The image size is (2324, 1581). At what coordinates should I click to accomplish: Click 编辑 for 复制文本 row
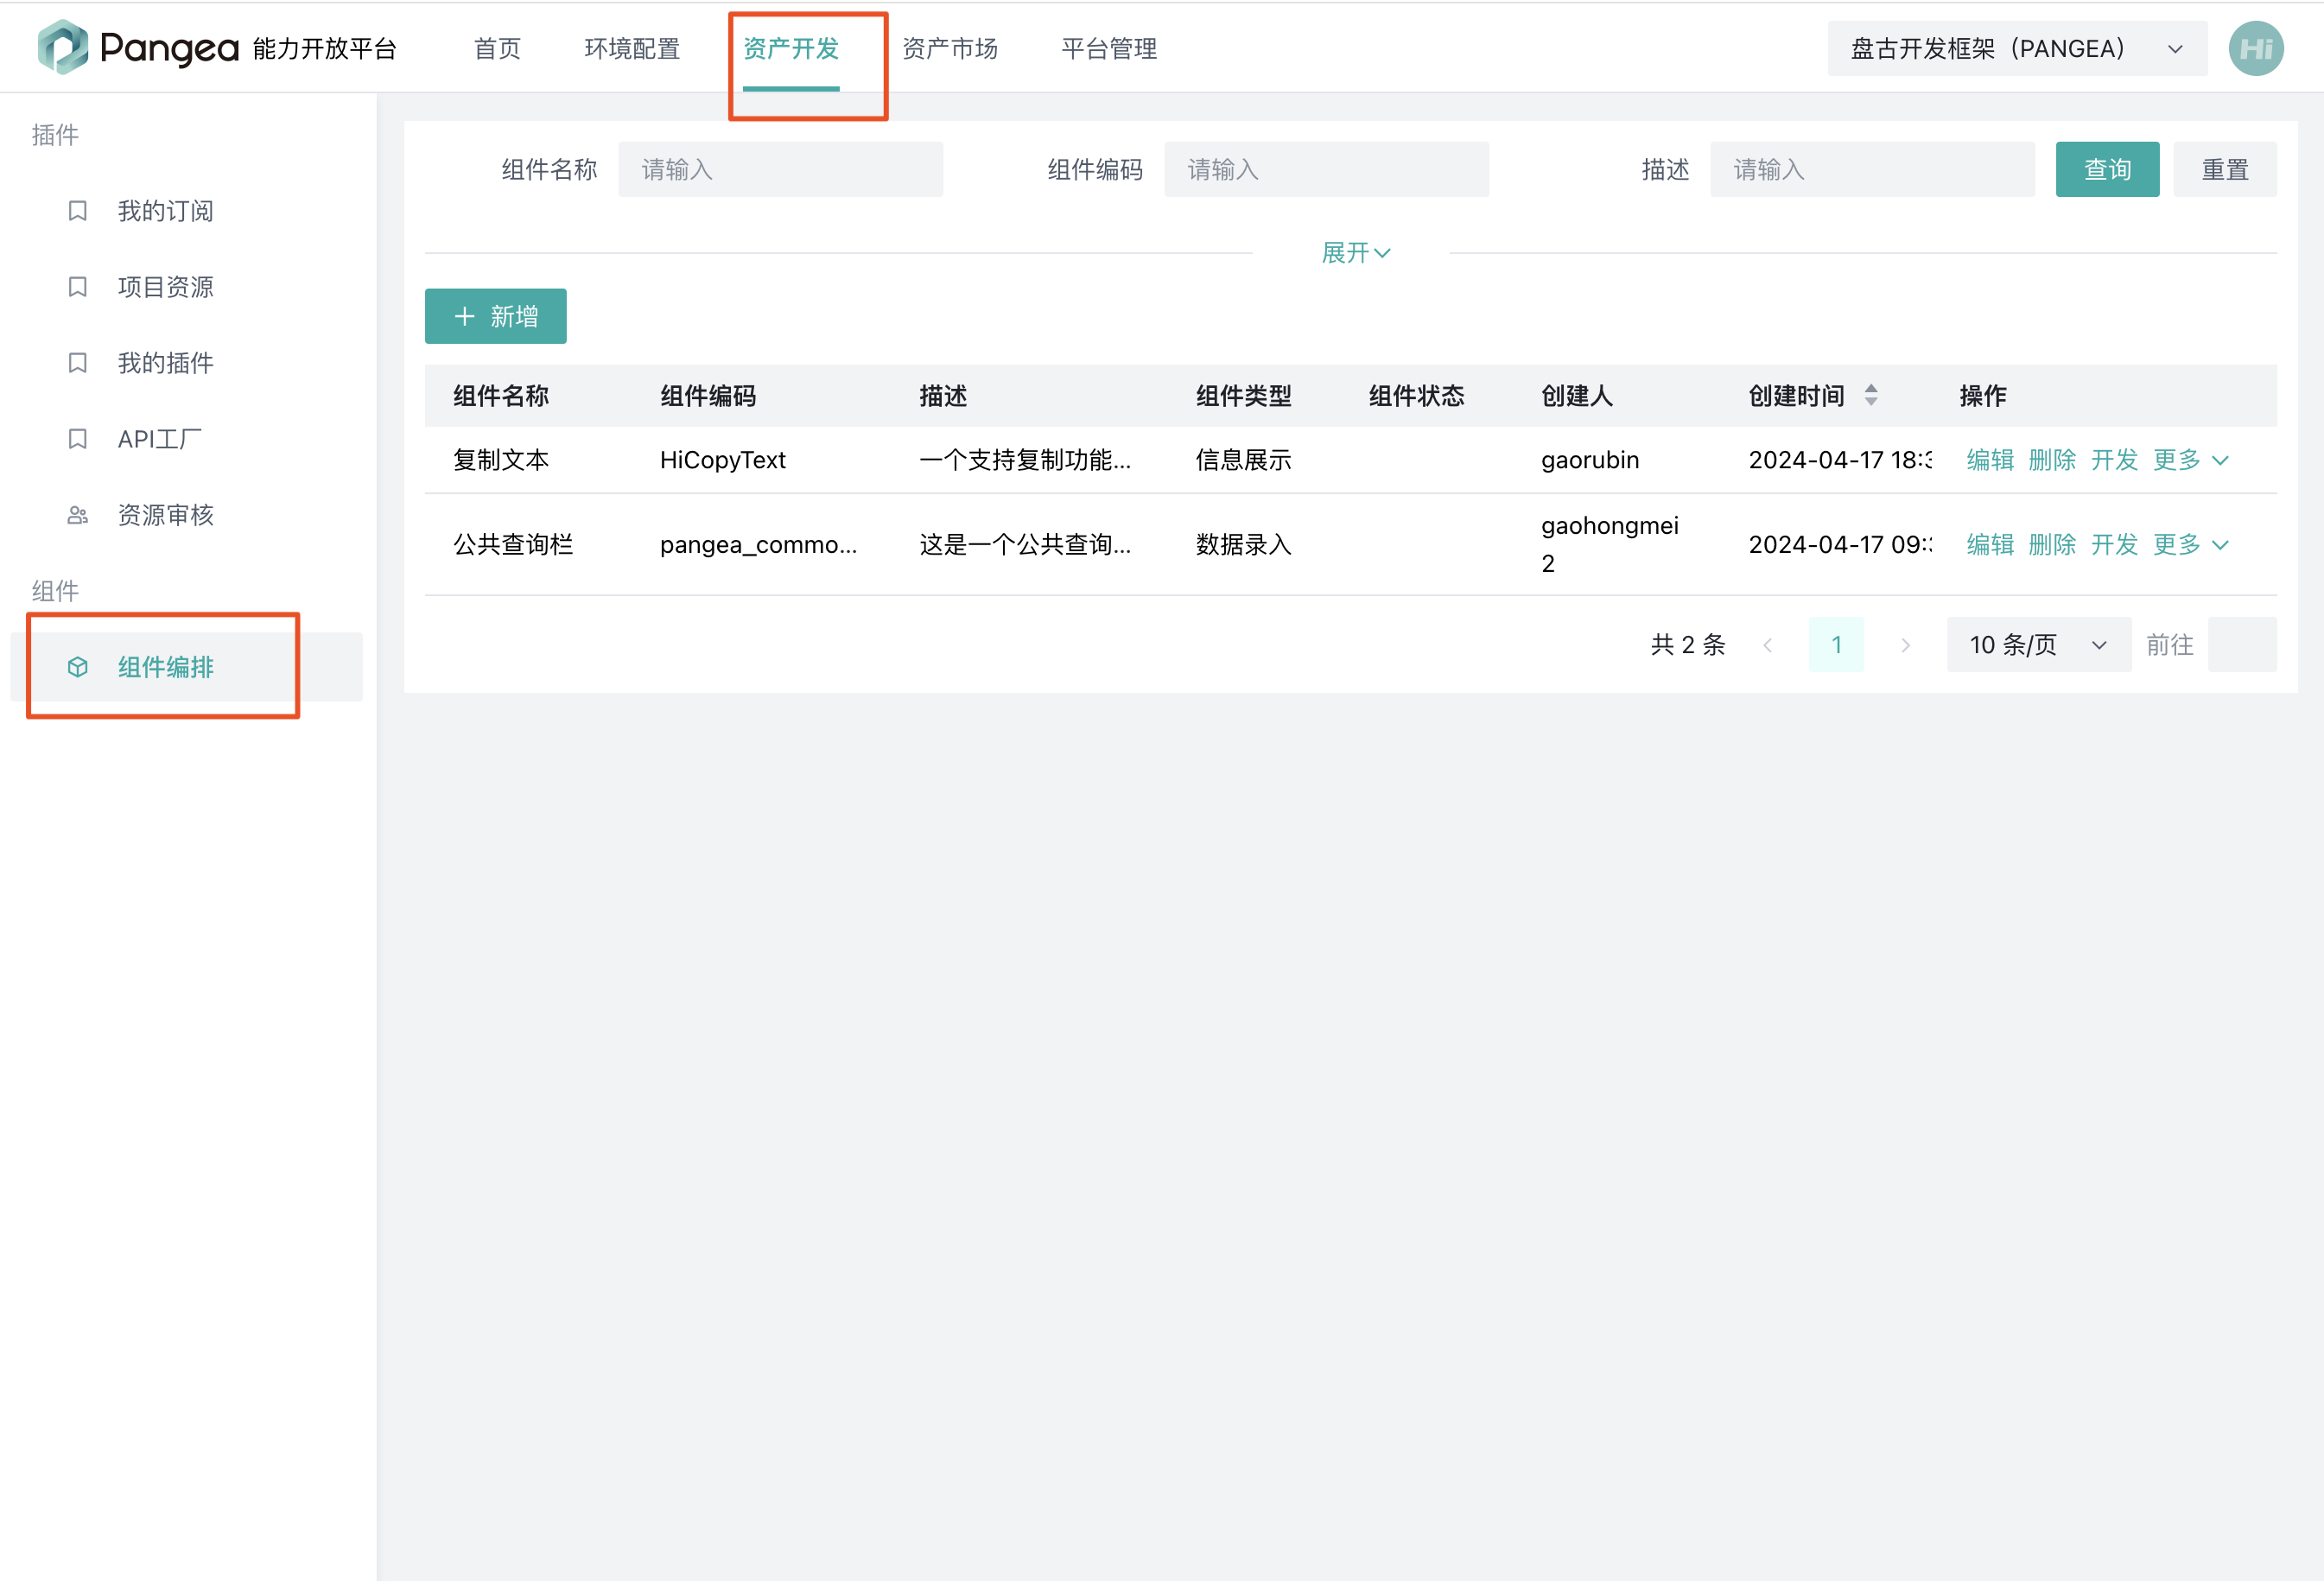click(1990, 460)
